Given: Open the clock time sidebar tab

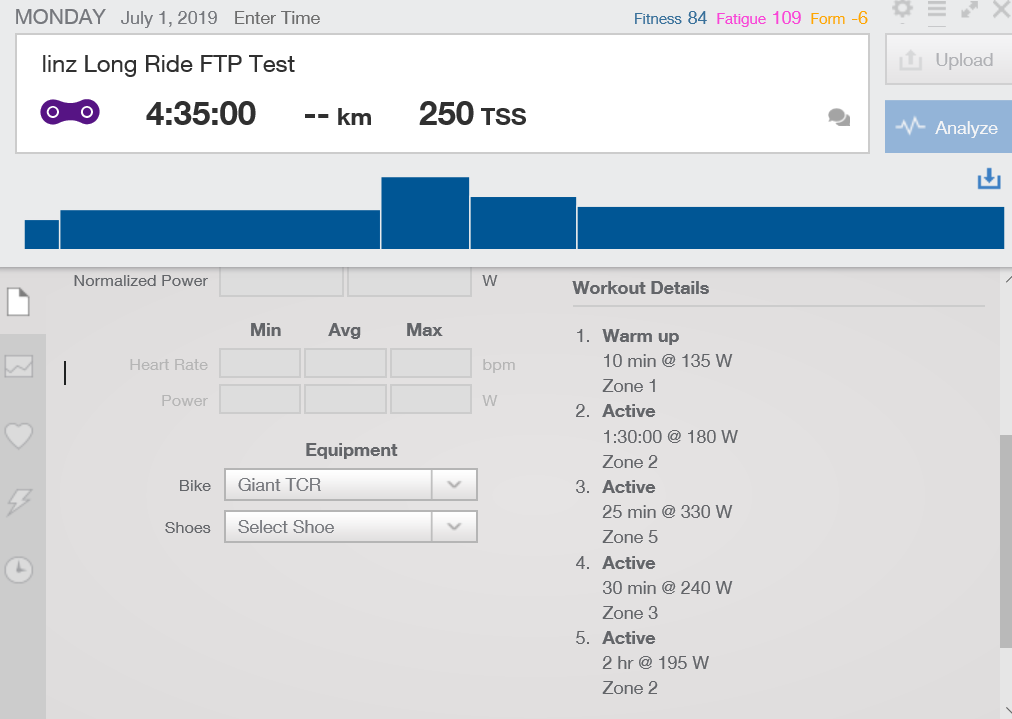Looking at the screenshot, I should pos(19,570).
